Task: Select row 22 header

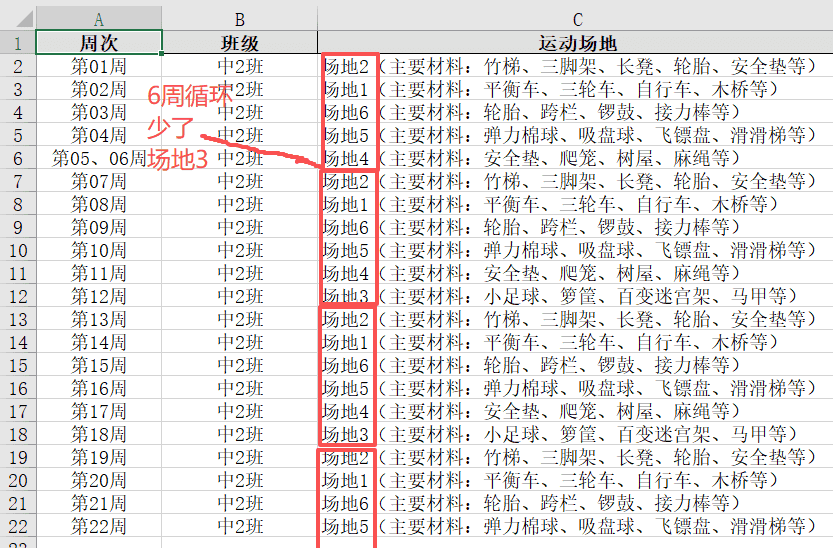Action: (x=18, y=526)
